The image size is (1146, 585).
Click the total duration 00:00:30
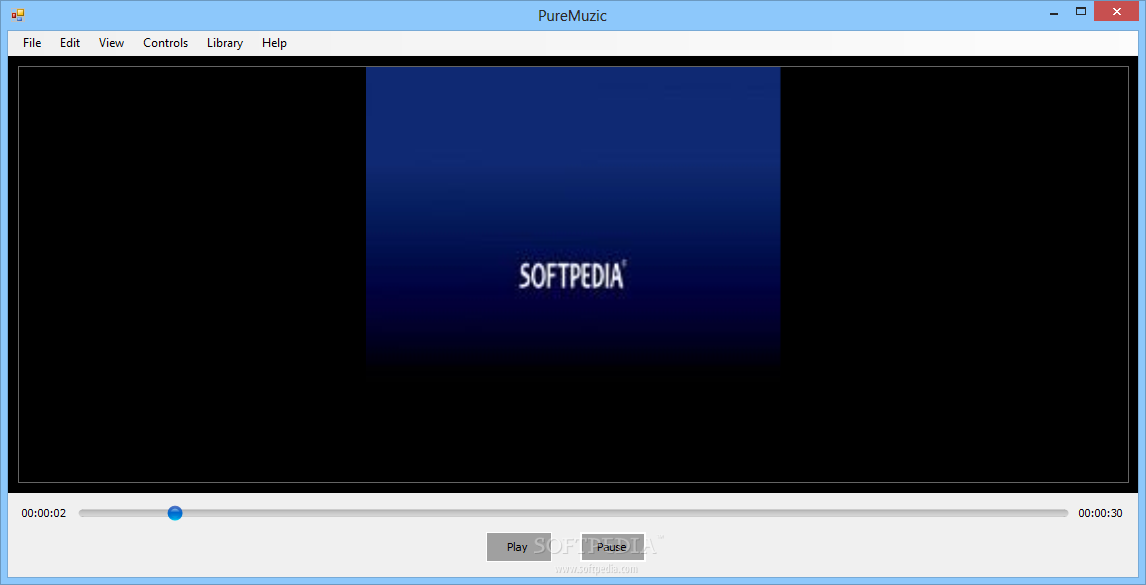(x=1100, y=513)
